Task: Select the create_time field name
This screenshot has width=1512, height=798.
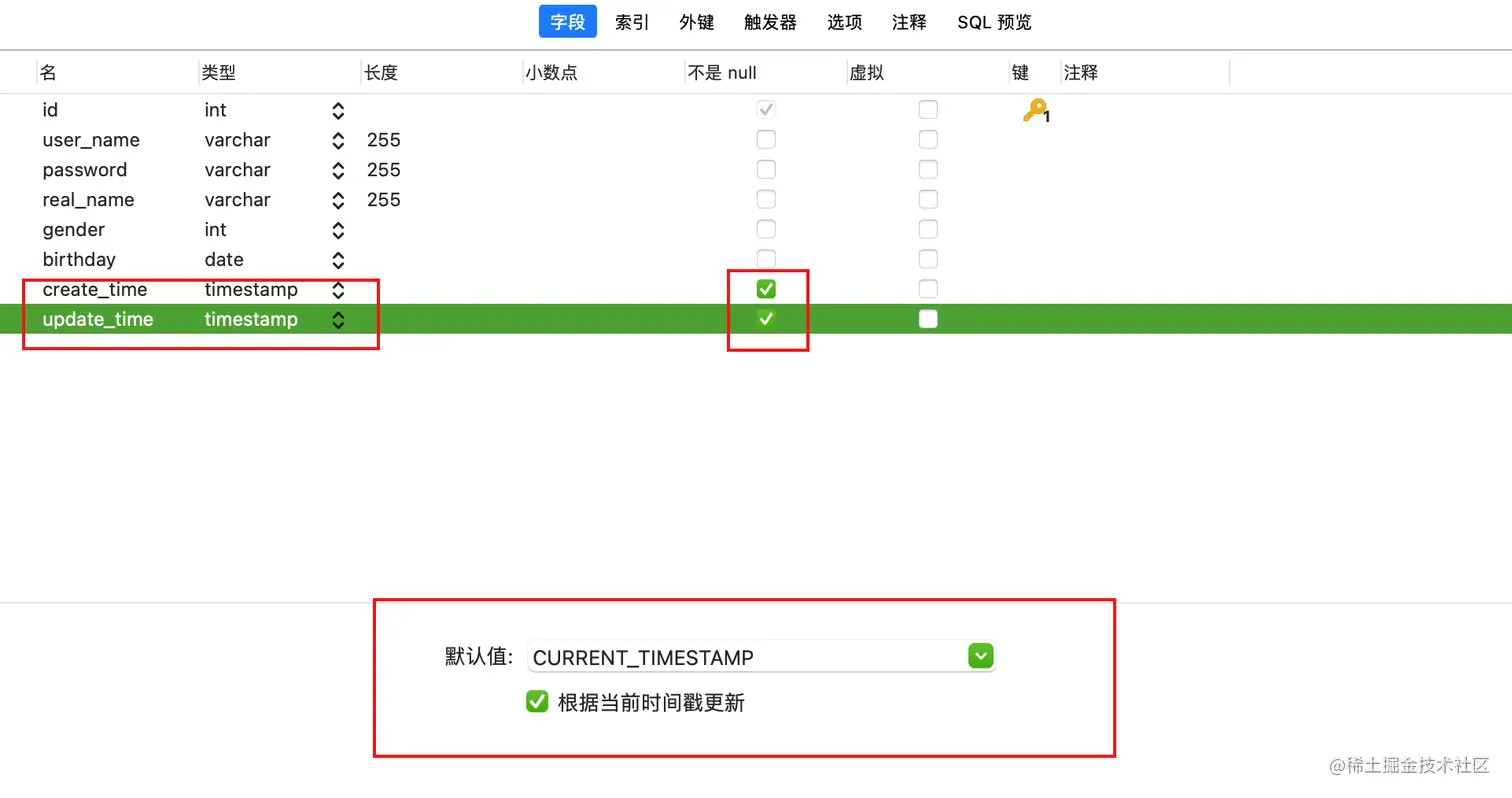Action: click(95, 290)
